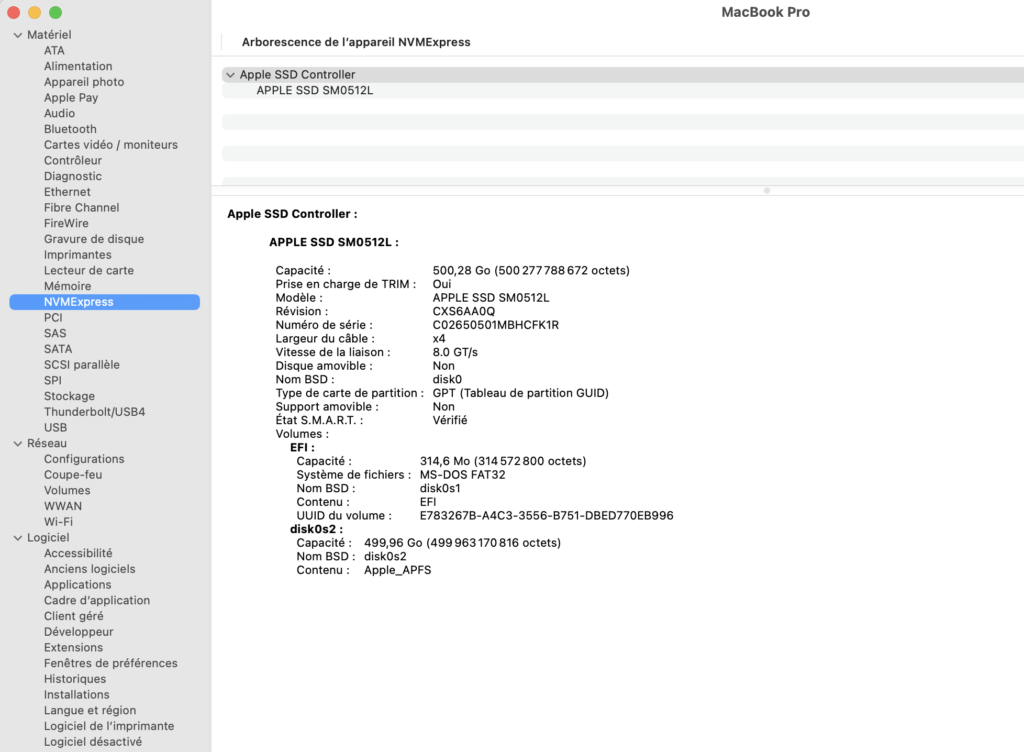This screenshot has height=752, width=1024.
Task: Select Contrôleur in the sidebar
Action: tap(72, 161)
